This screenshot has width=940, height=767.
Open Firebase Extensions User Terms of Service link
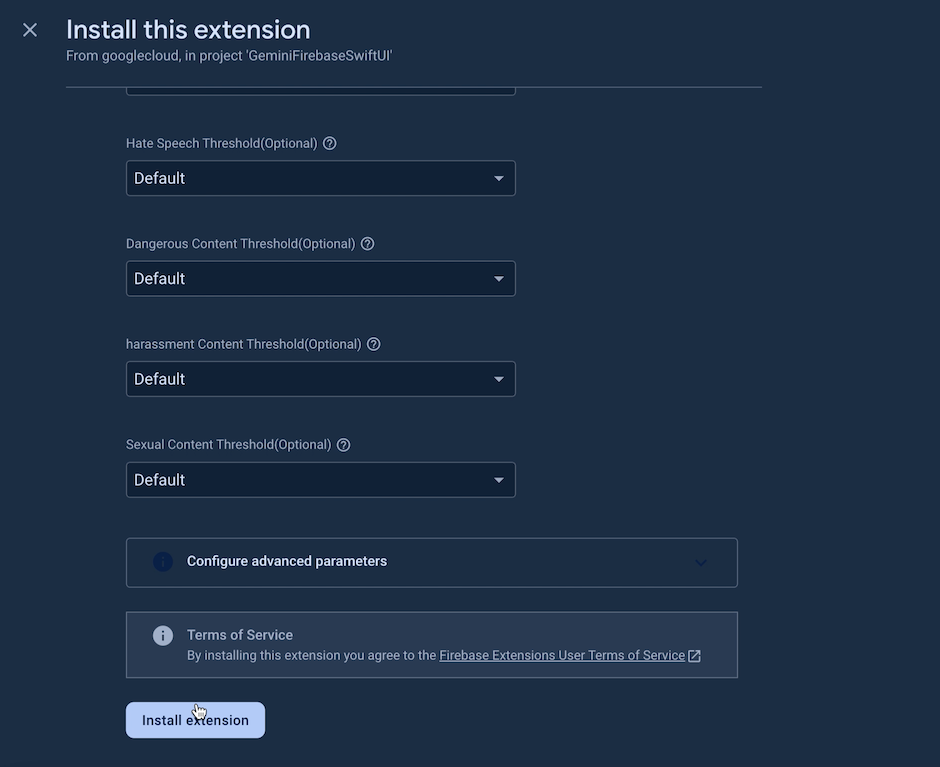[x=562, y=656]
